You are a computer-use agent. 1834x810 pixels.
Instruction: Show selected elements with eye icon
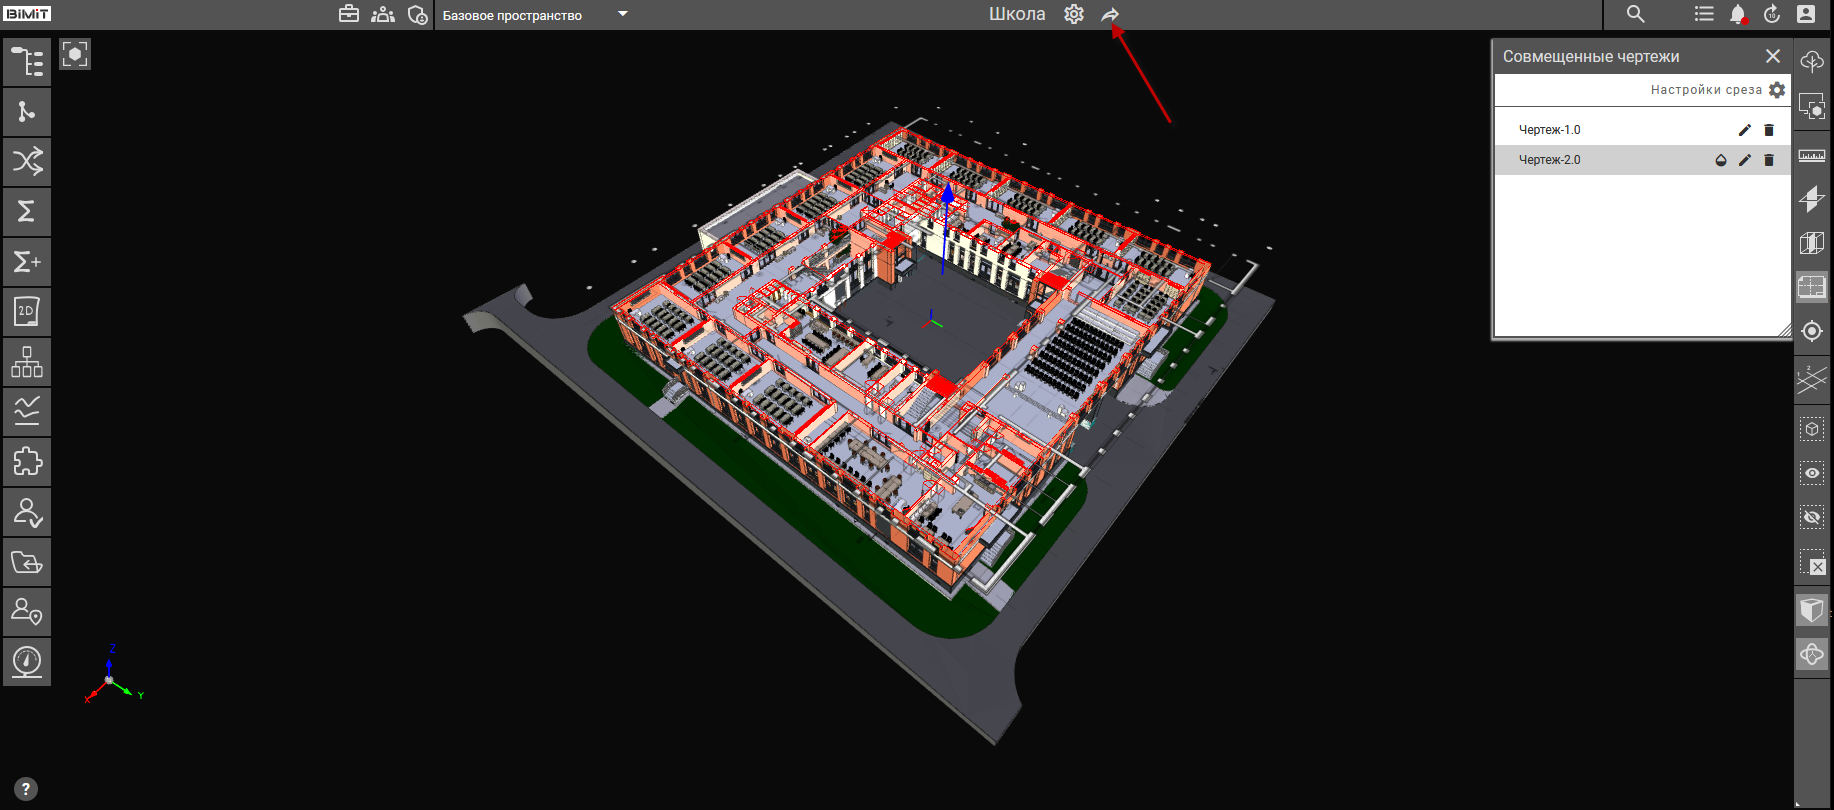click(x=1812, y=473)
